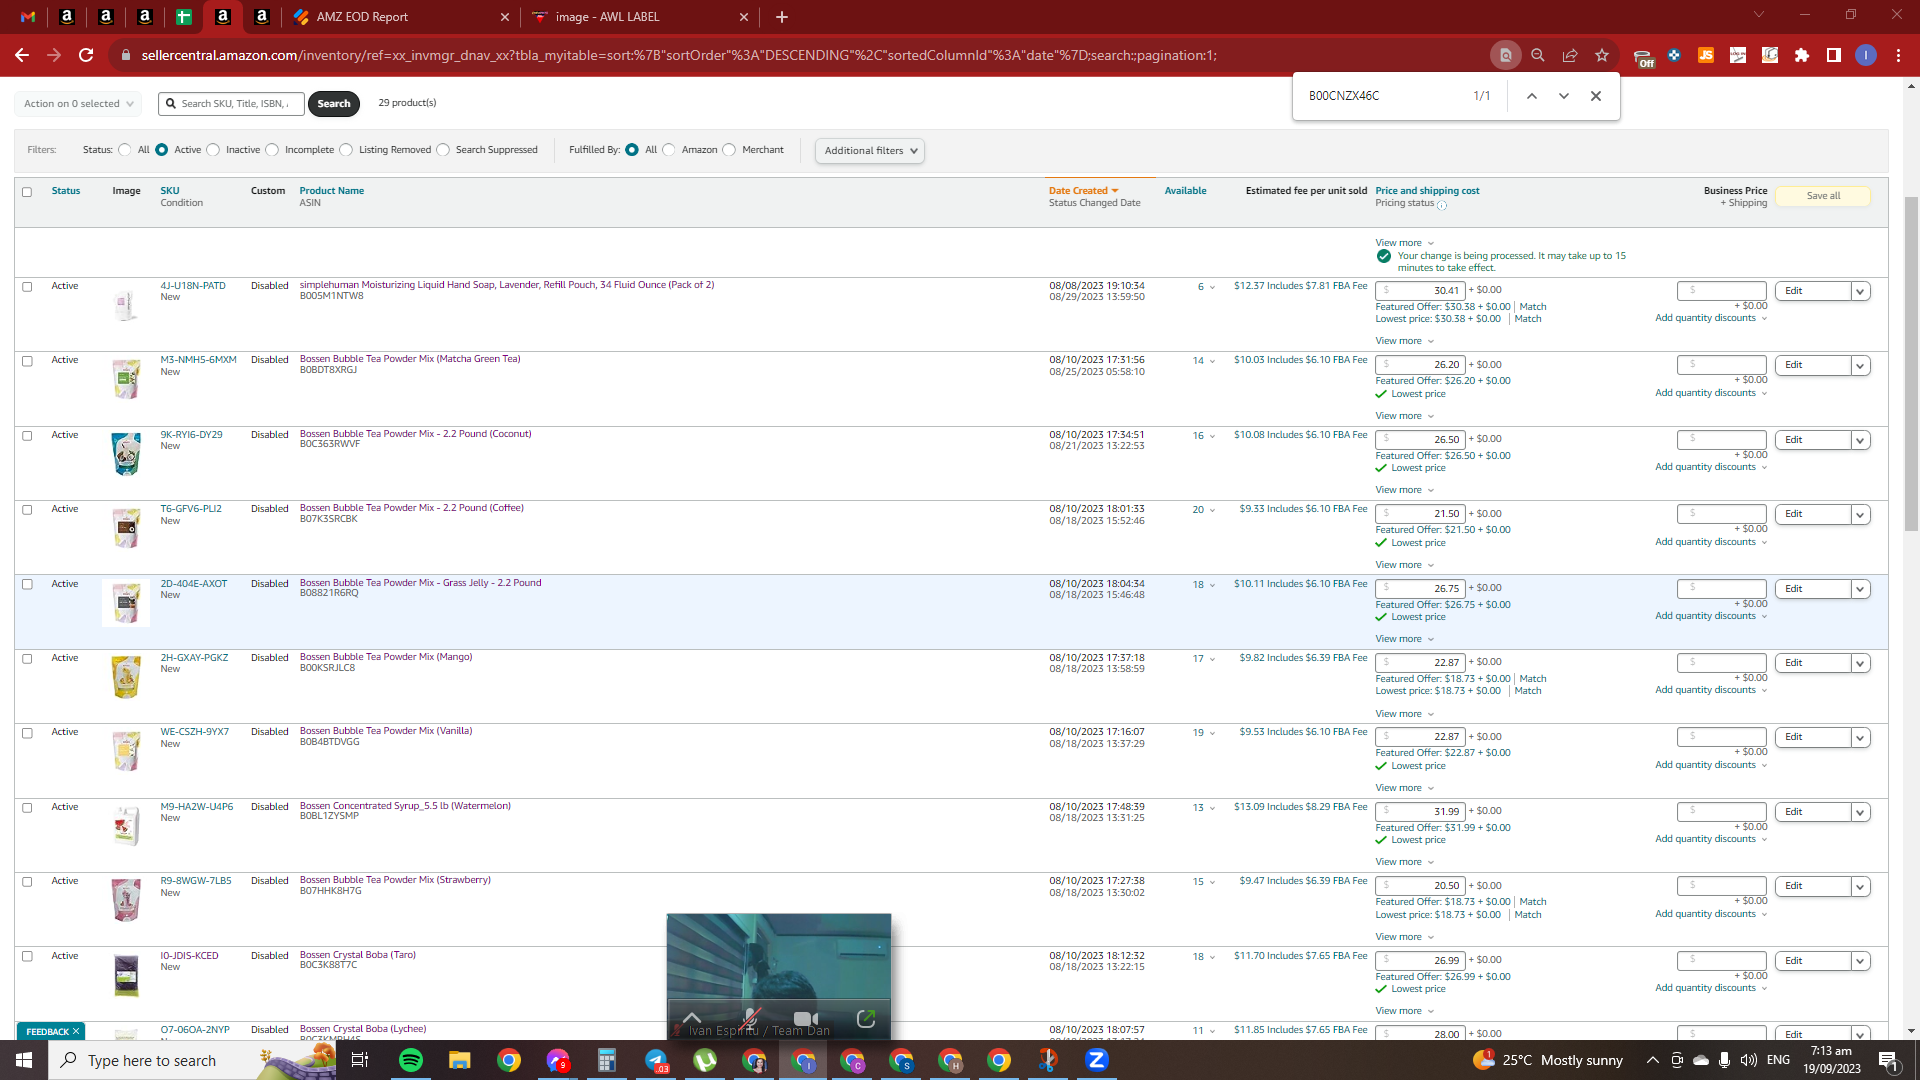This screenshot has height=1080, width=1920.
Task: Click the Coconut powder mix product thumbnail
Action: pyautogui.click(x=126, y=454)
